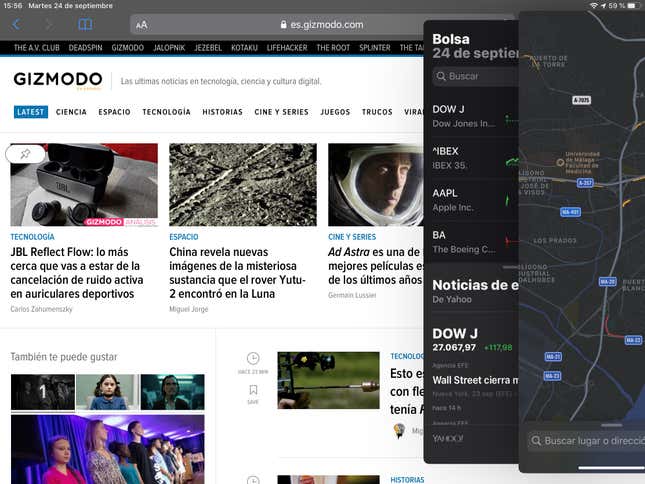Open BA The Boeing row in Bolsa
This screenshot has width=645, height=484.
tap(471, 242)
